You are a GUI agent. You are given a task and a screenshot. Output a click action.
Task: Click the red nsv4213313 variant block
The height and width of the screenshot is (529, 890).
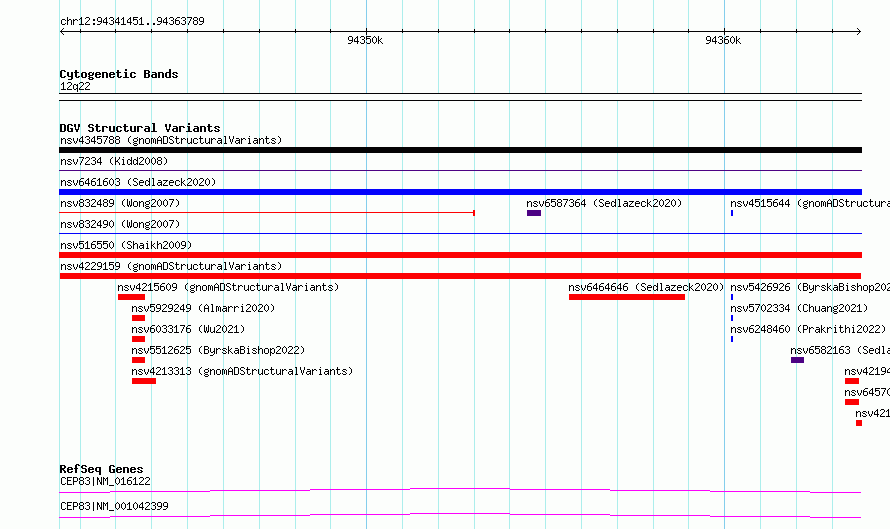144,381
